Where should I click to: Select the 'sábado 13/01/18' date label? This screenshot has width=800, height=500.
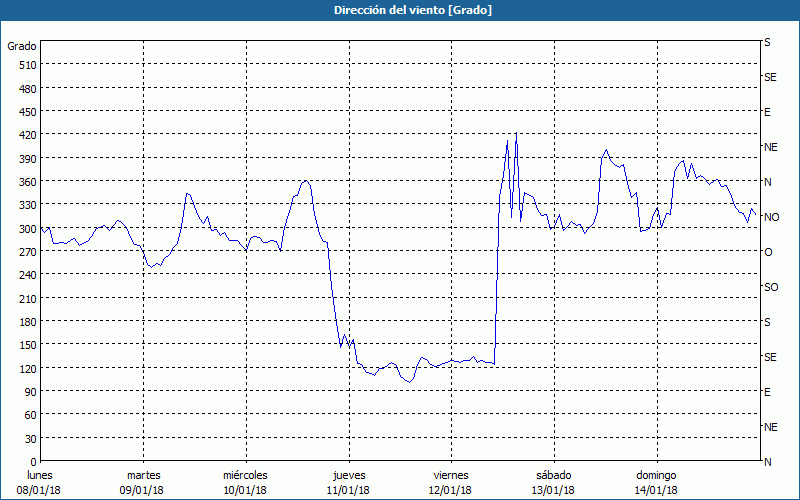[553, 482]
